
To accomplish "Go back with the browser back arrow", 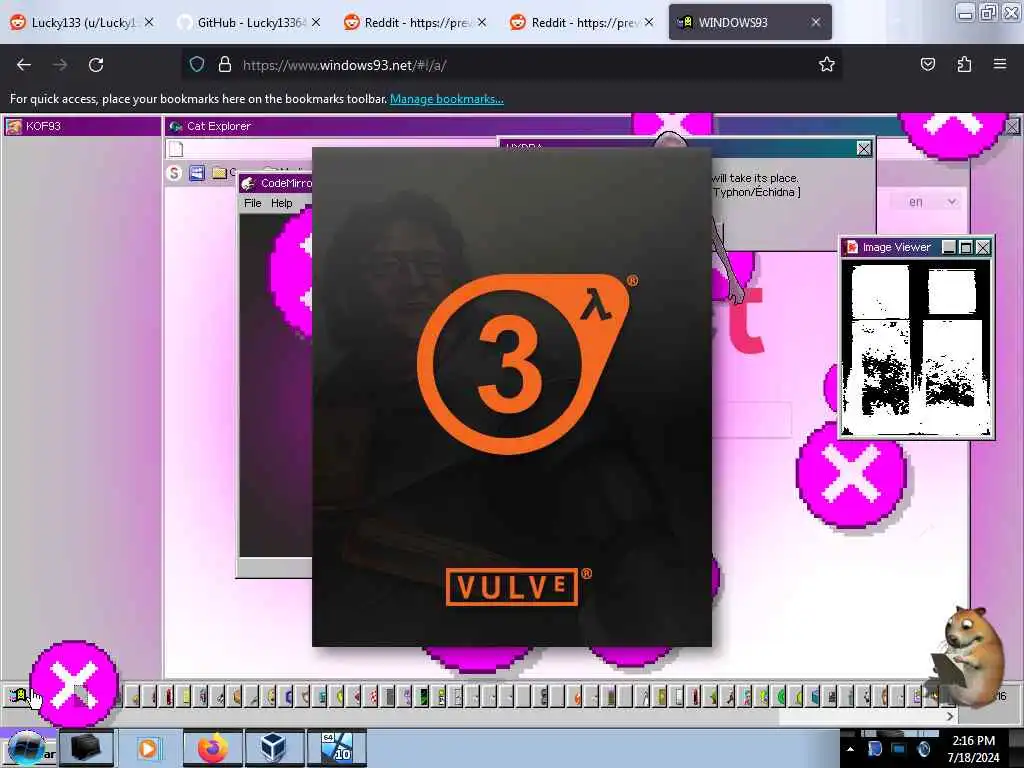I will tap(24, 65).
